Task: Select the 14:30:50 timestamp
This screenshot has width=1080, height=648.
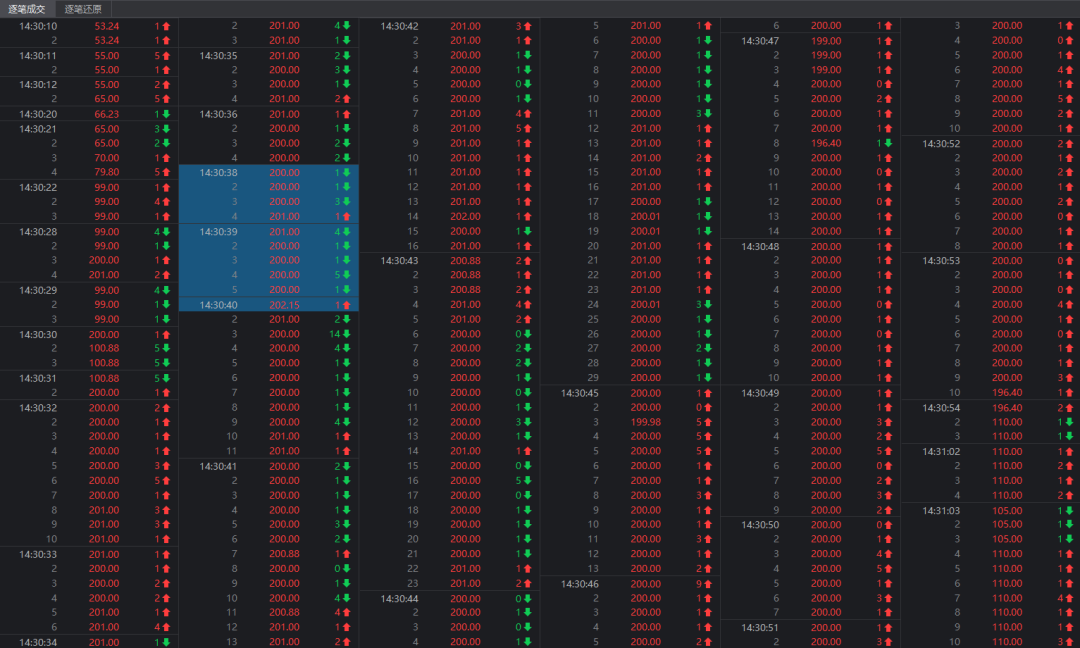Action: coord(760,525)
